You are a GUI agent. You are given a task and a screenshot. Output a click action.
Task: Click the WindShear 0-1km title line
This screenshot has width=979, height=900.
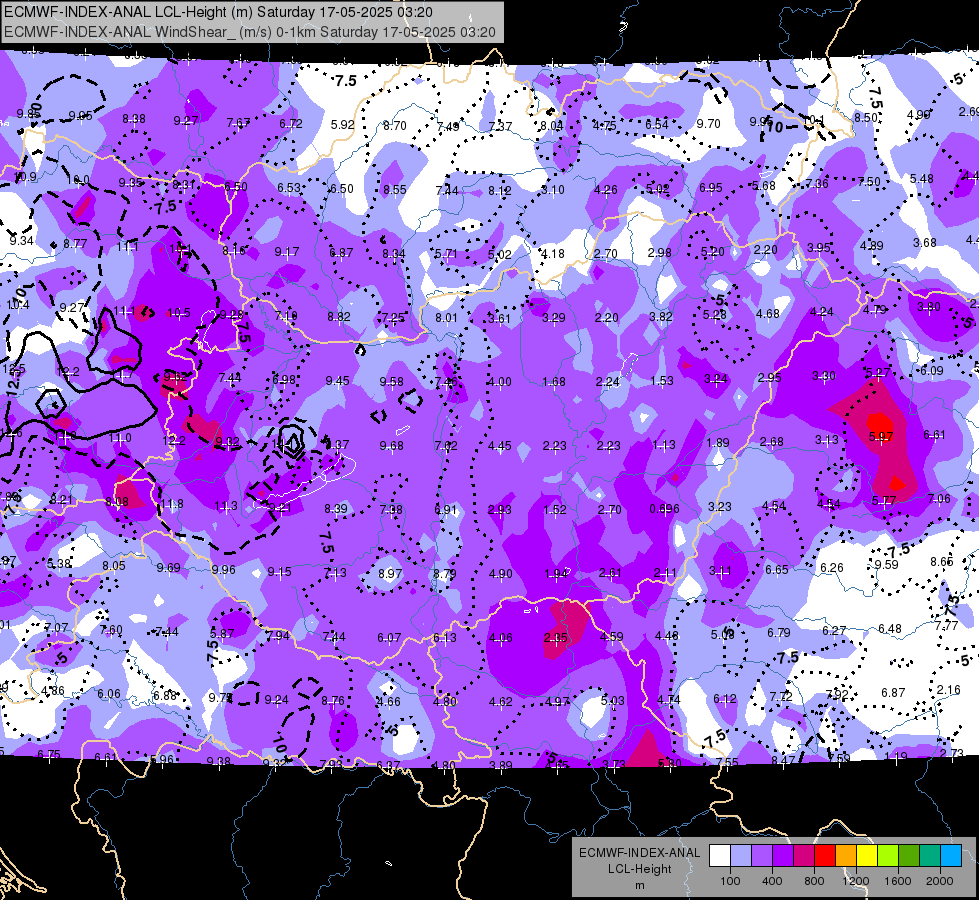tap(250, 32)
